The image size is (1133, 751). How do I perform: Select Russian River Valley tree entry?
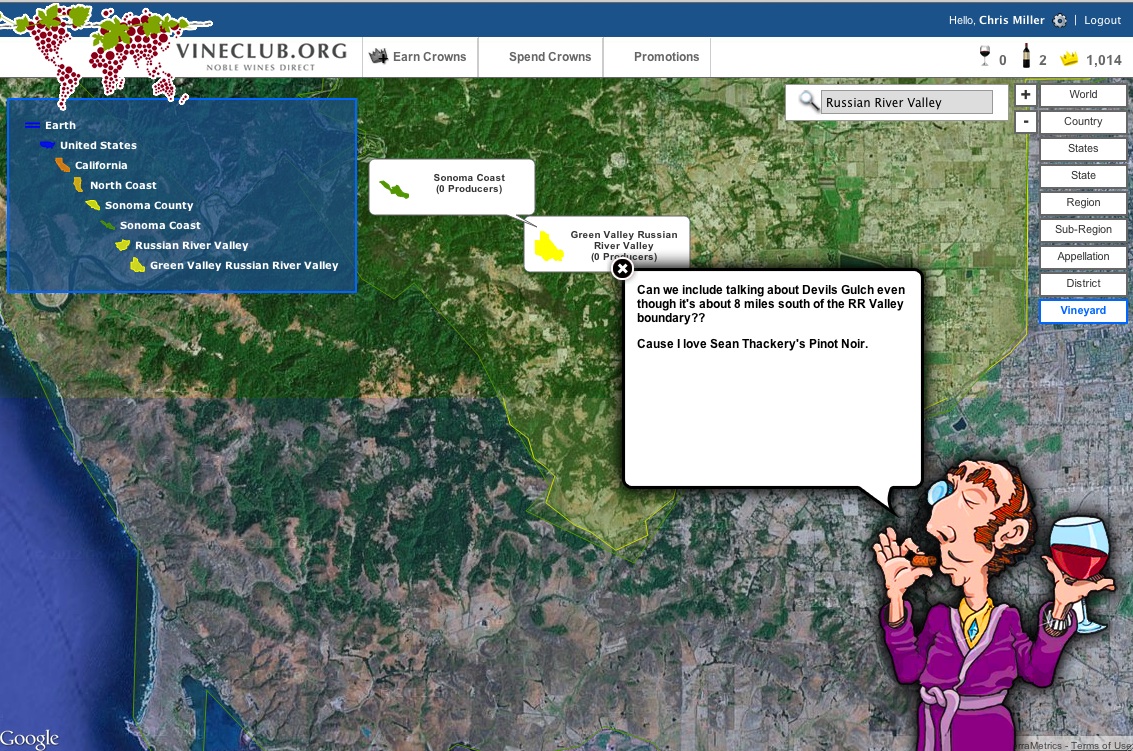[x=191, y=246]
